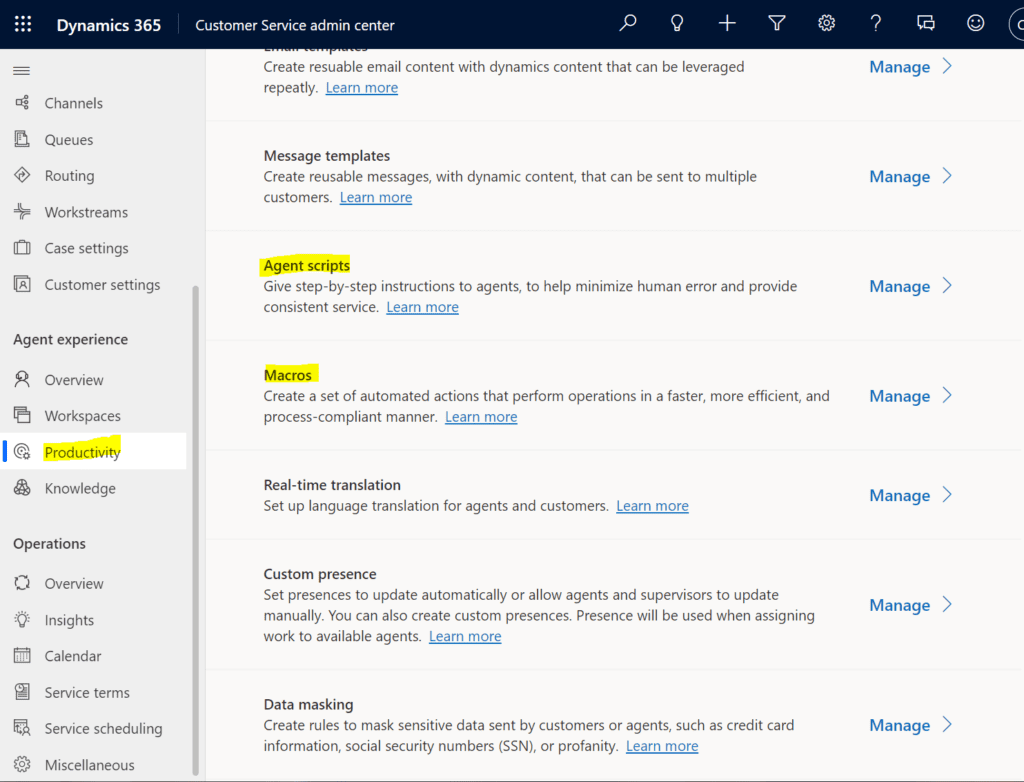Screen dimensions: 1024x782
Task: Open the settings gear icon
Action: tap(826, 22)
